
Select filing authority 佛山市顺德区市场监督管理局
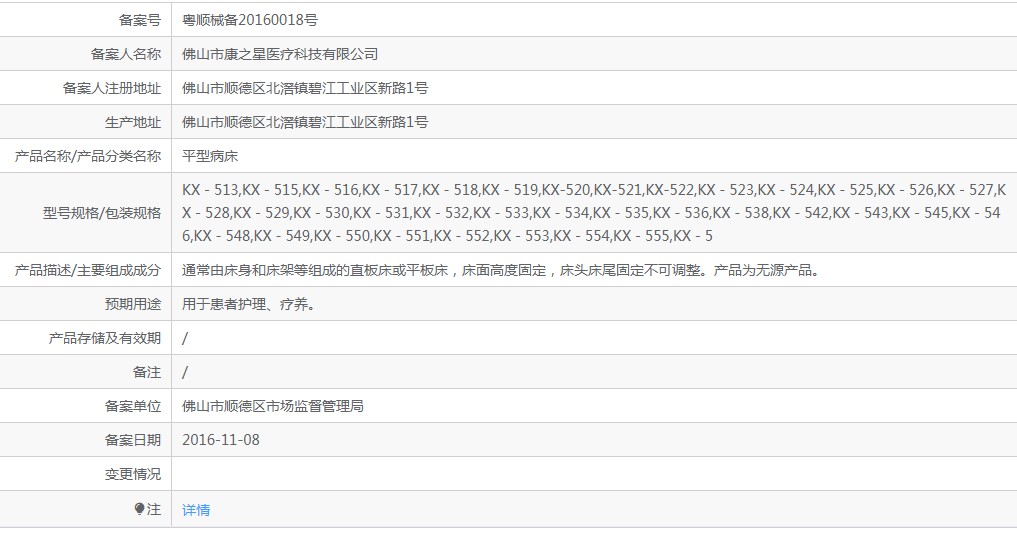click(272, 406)
